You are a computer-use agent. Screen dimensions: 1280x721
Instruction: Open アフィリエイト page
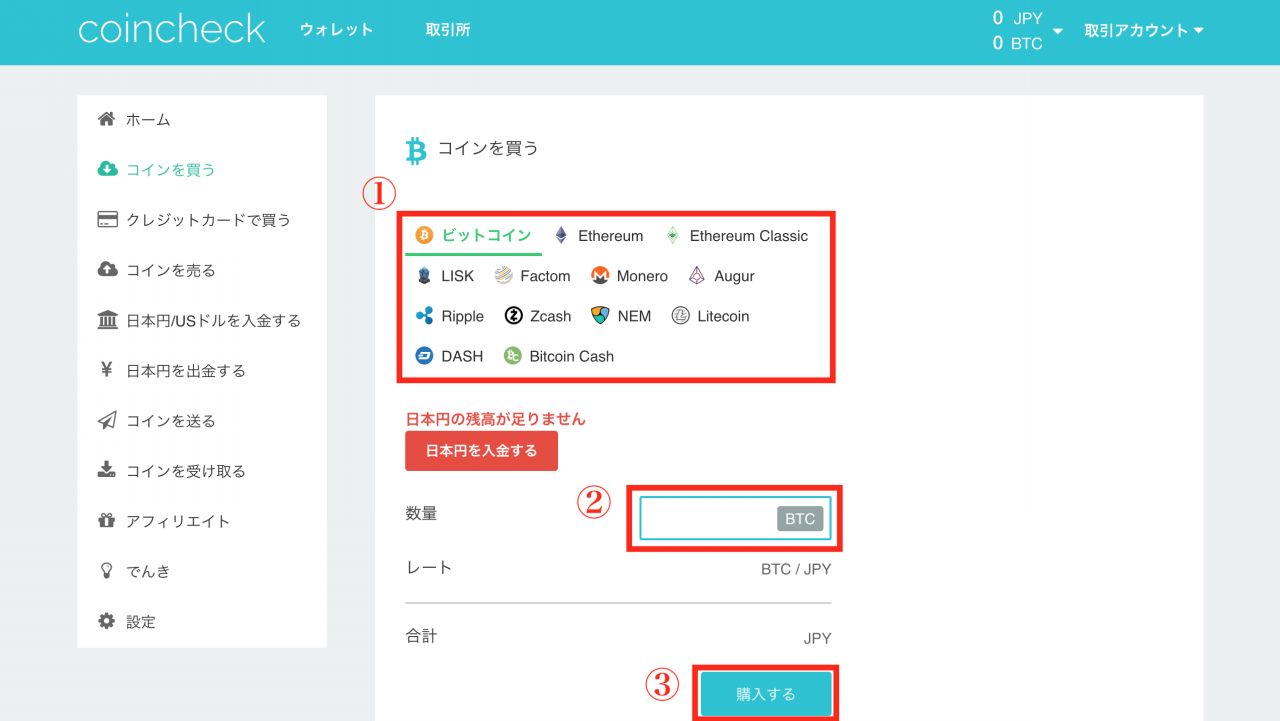(x=178, y=521)
